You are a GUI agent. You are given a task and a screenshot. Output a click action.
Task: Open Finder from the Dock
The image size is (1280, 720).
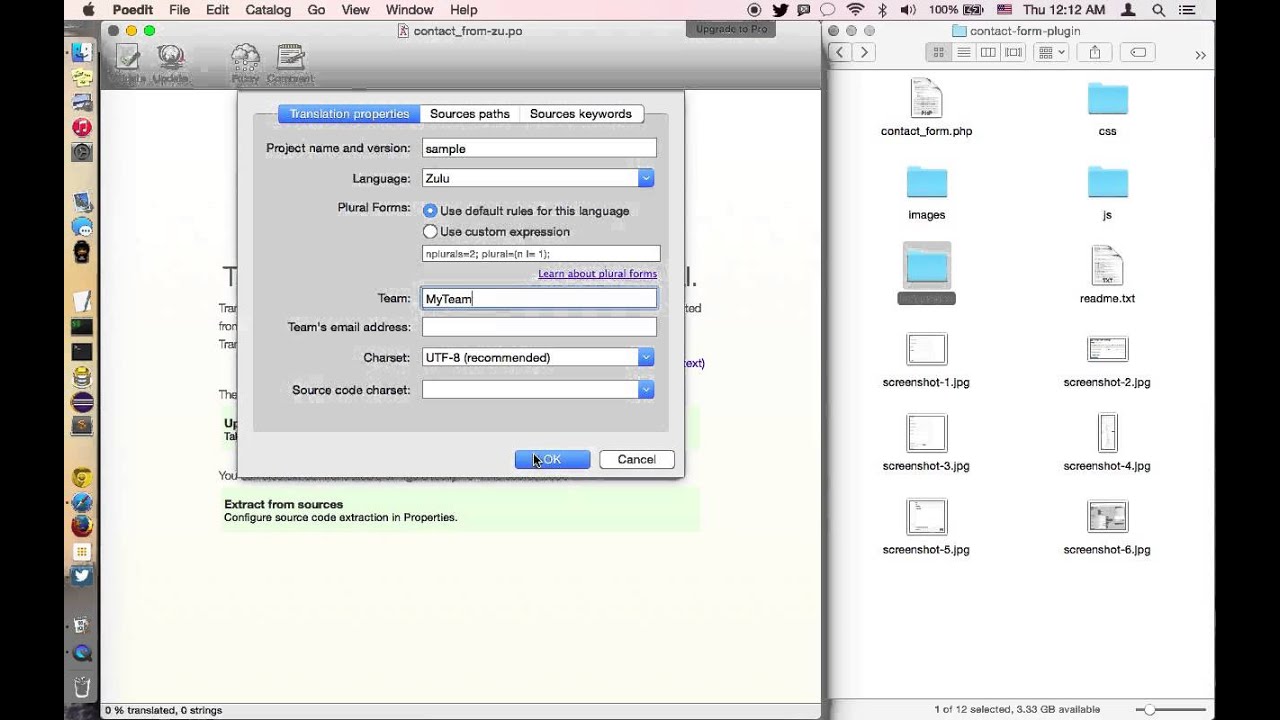(x=82, y=53)
